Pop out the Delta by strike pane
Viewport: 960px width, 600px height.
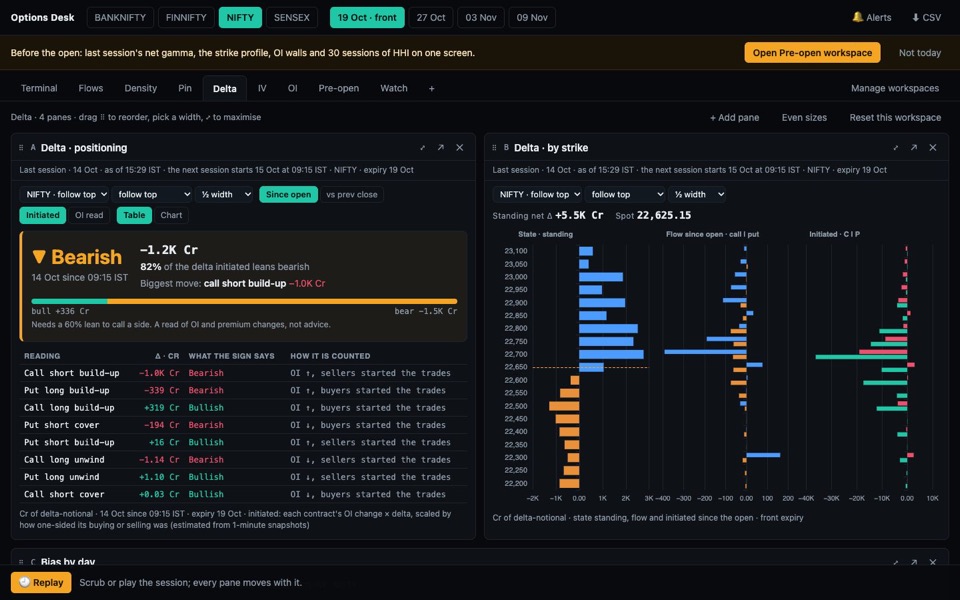(x=914, y=148)
